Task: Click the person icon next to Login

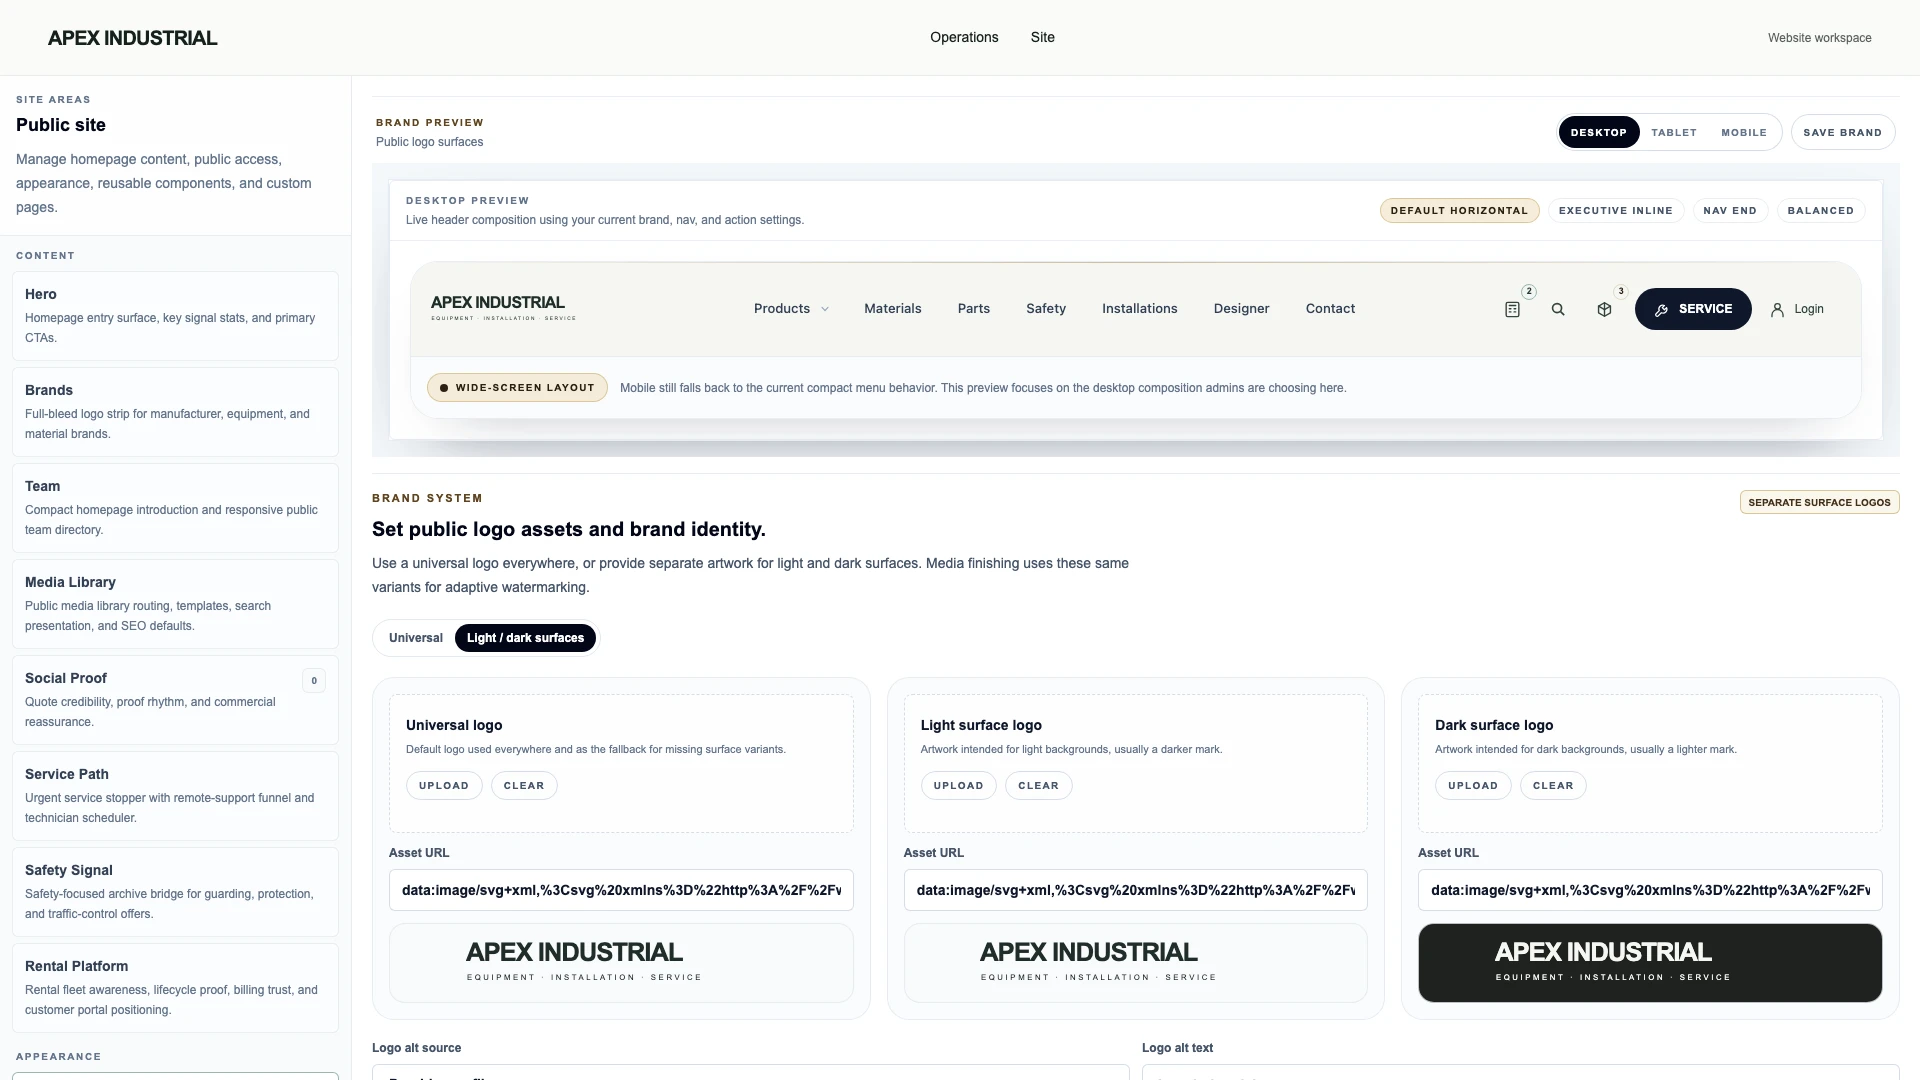Action: tap(1777, 310)
